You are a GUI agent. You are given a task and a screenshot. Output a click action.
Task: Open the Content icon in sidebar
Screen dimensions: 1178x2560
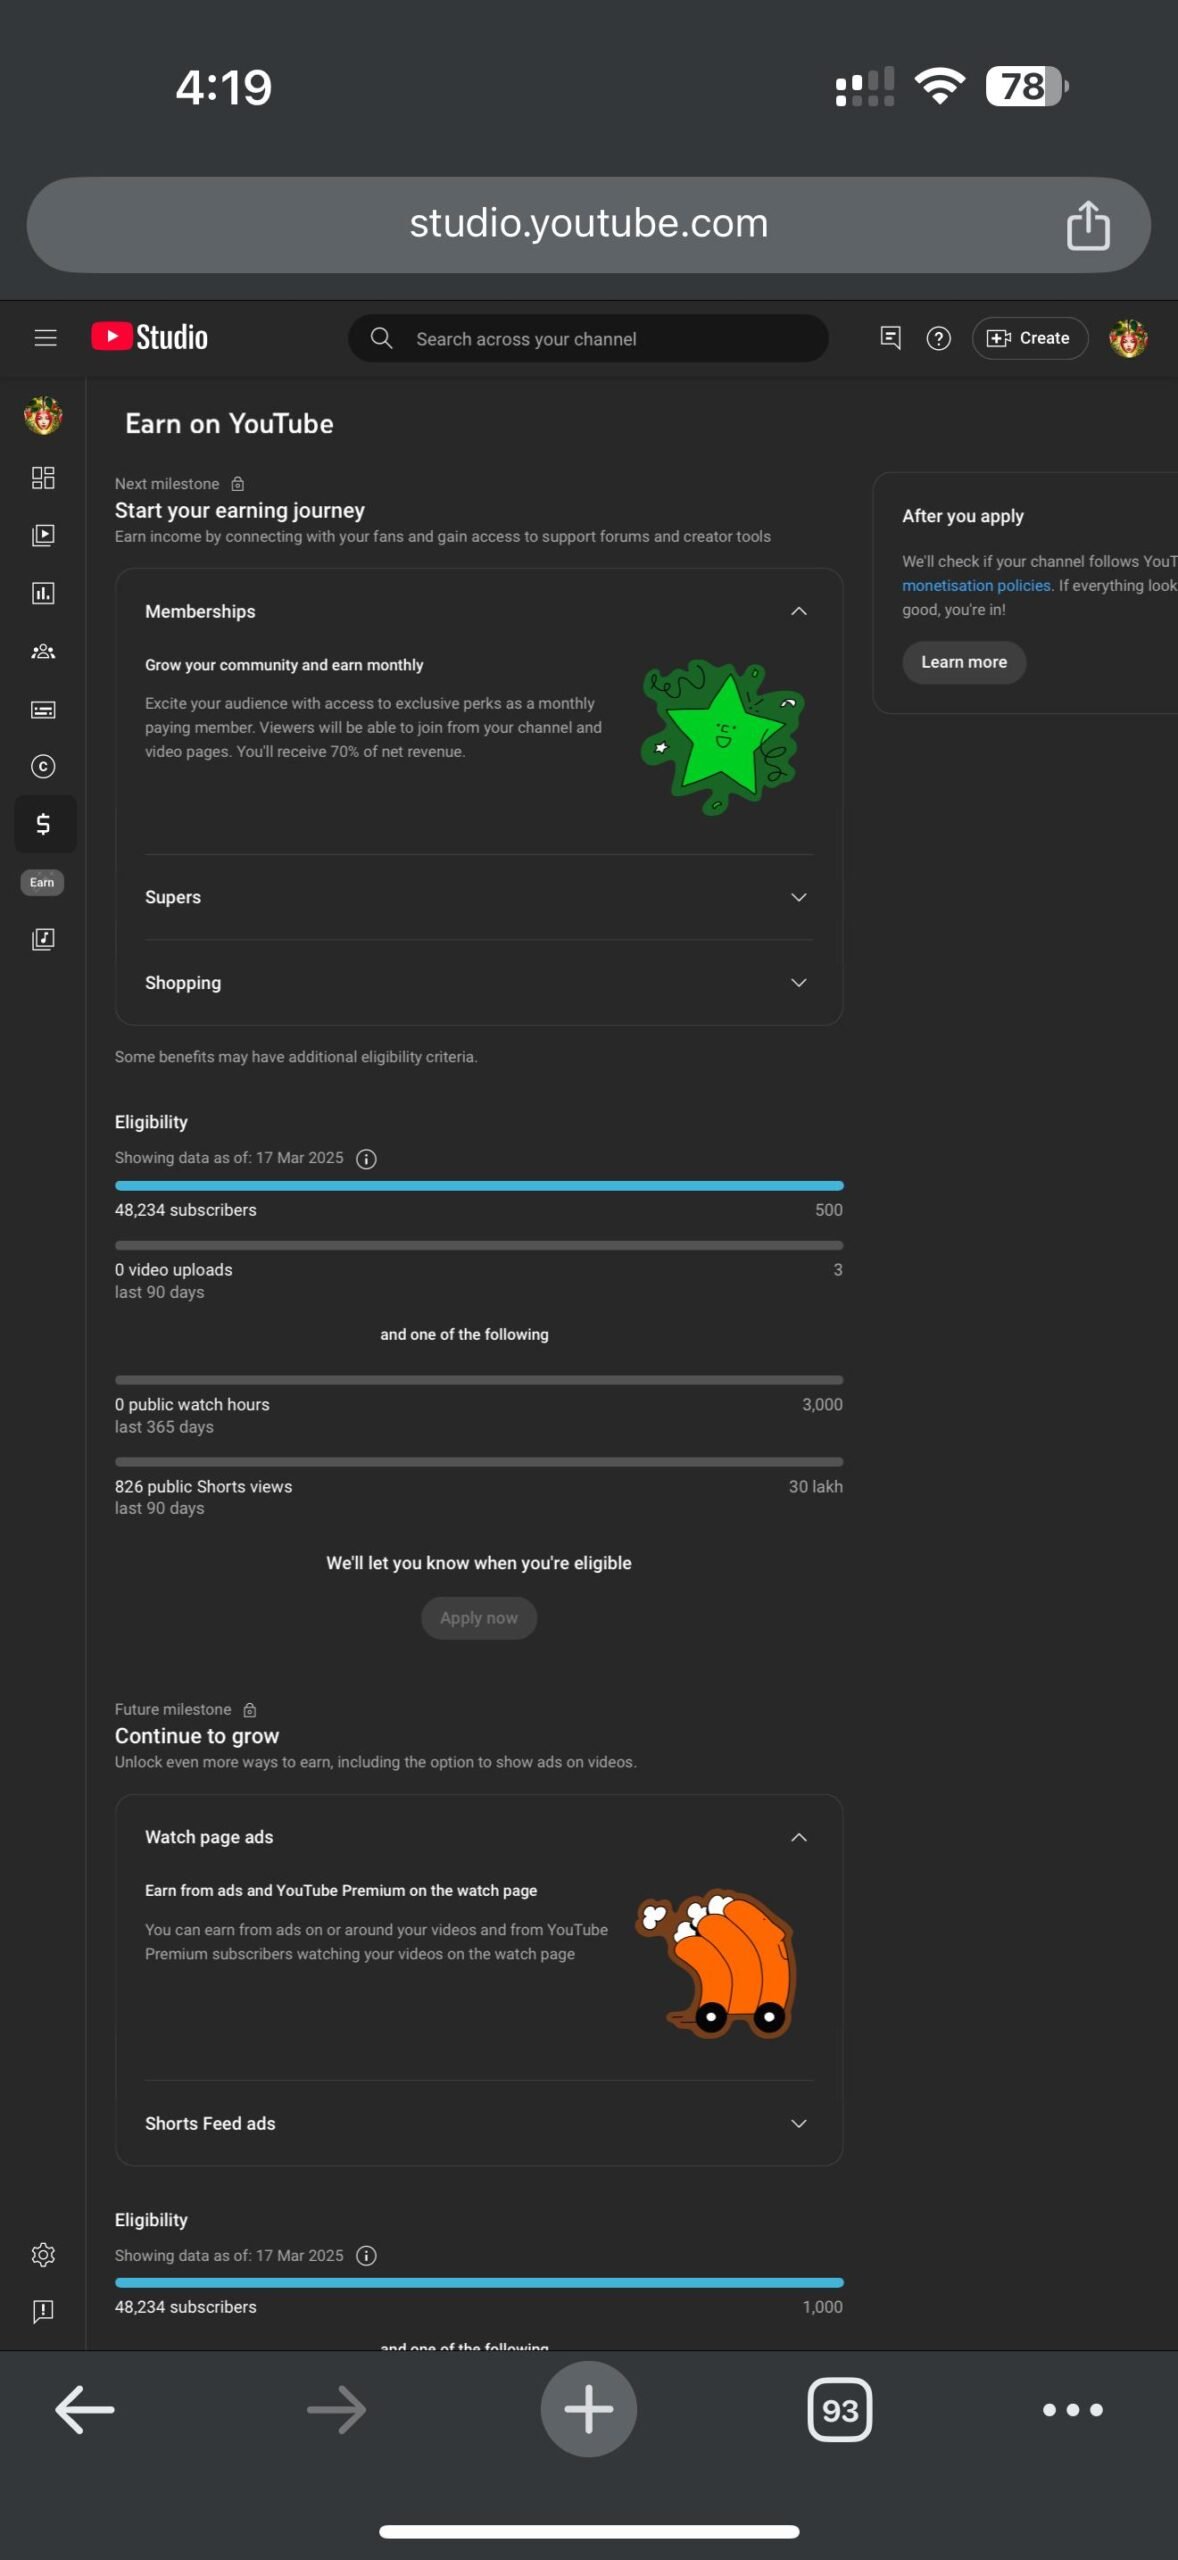(43, 535)
